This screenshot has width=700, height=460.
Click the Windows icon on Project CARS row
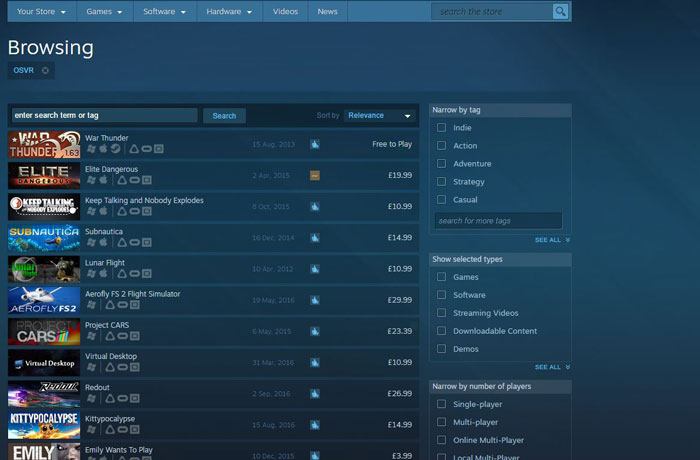click(x=91, y=336)
